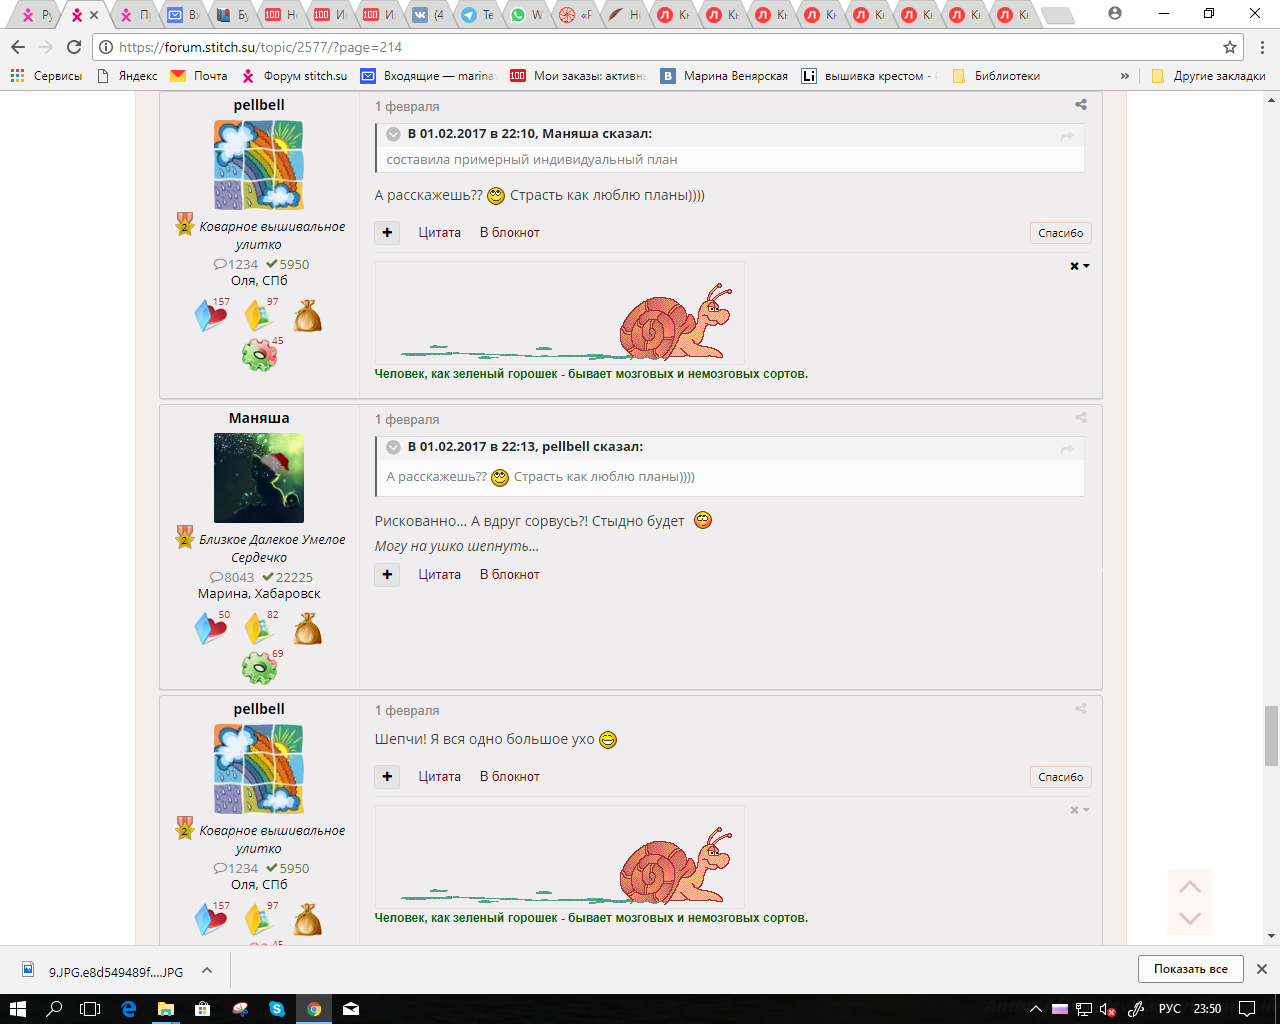The image size is (1280, 1024).
Task: Click the plus multi-quote button in Маняша's post
Action: click(387, 575)
